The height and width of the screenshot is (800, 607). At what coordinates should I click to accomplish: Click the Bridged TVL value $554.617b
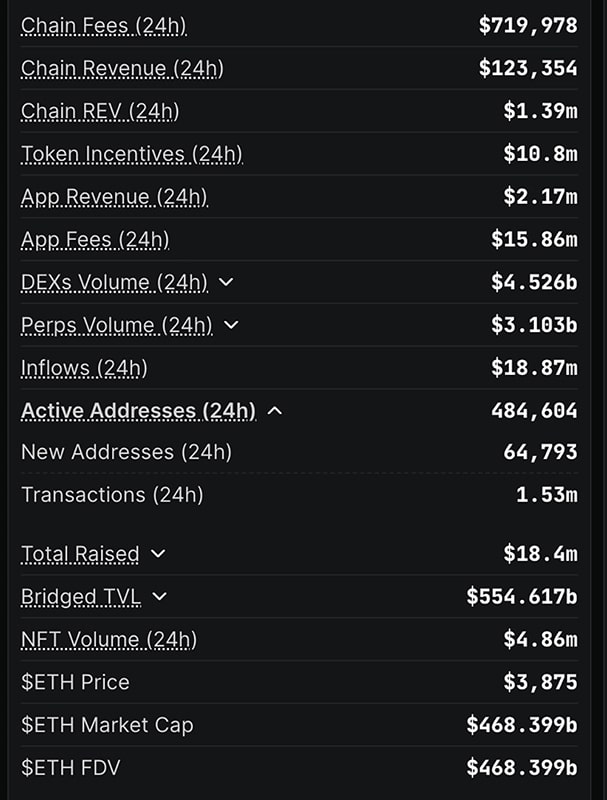521,597
